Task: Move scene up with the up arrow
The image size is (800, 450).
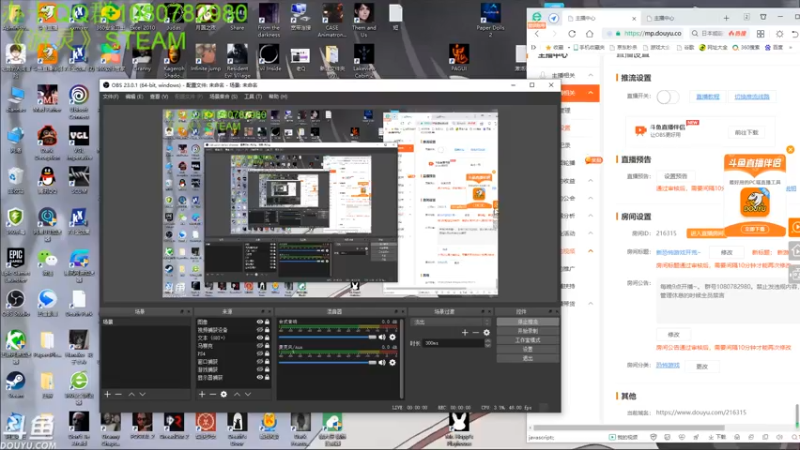Action: pos(131,394)
